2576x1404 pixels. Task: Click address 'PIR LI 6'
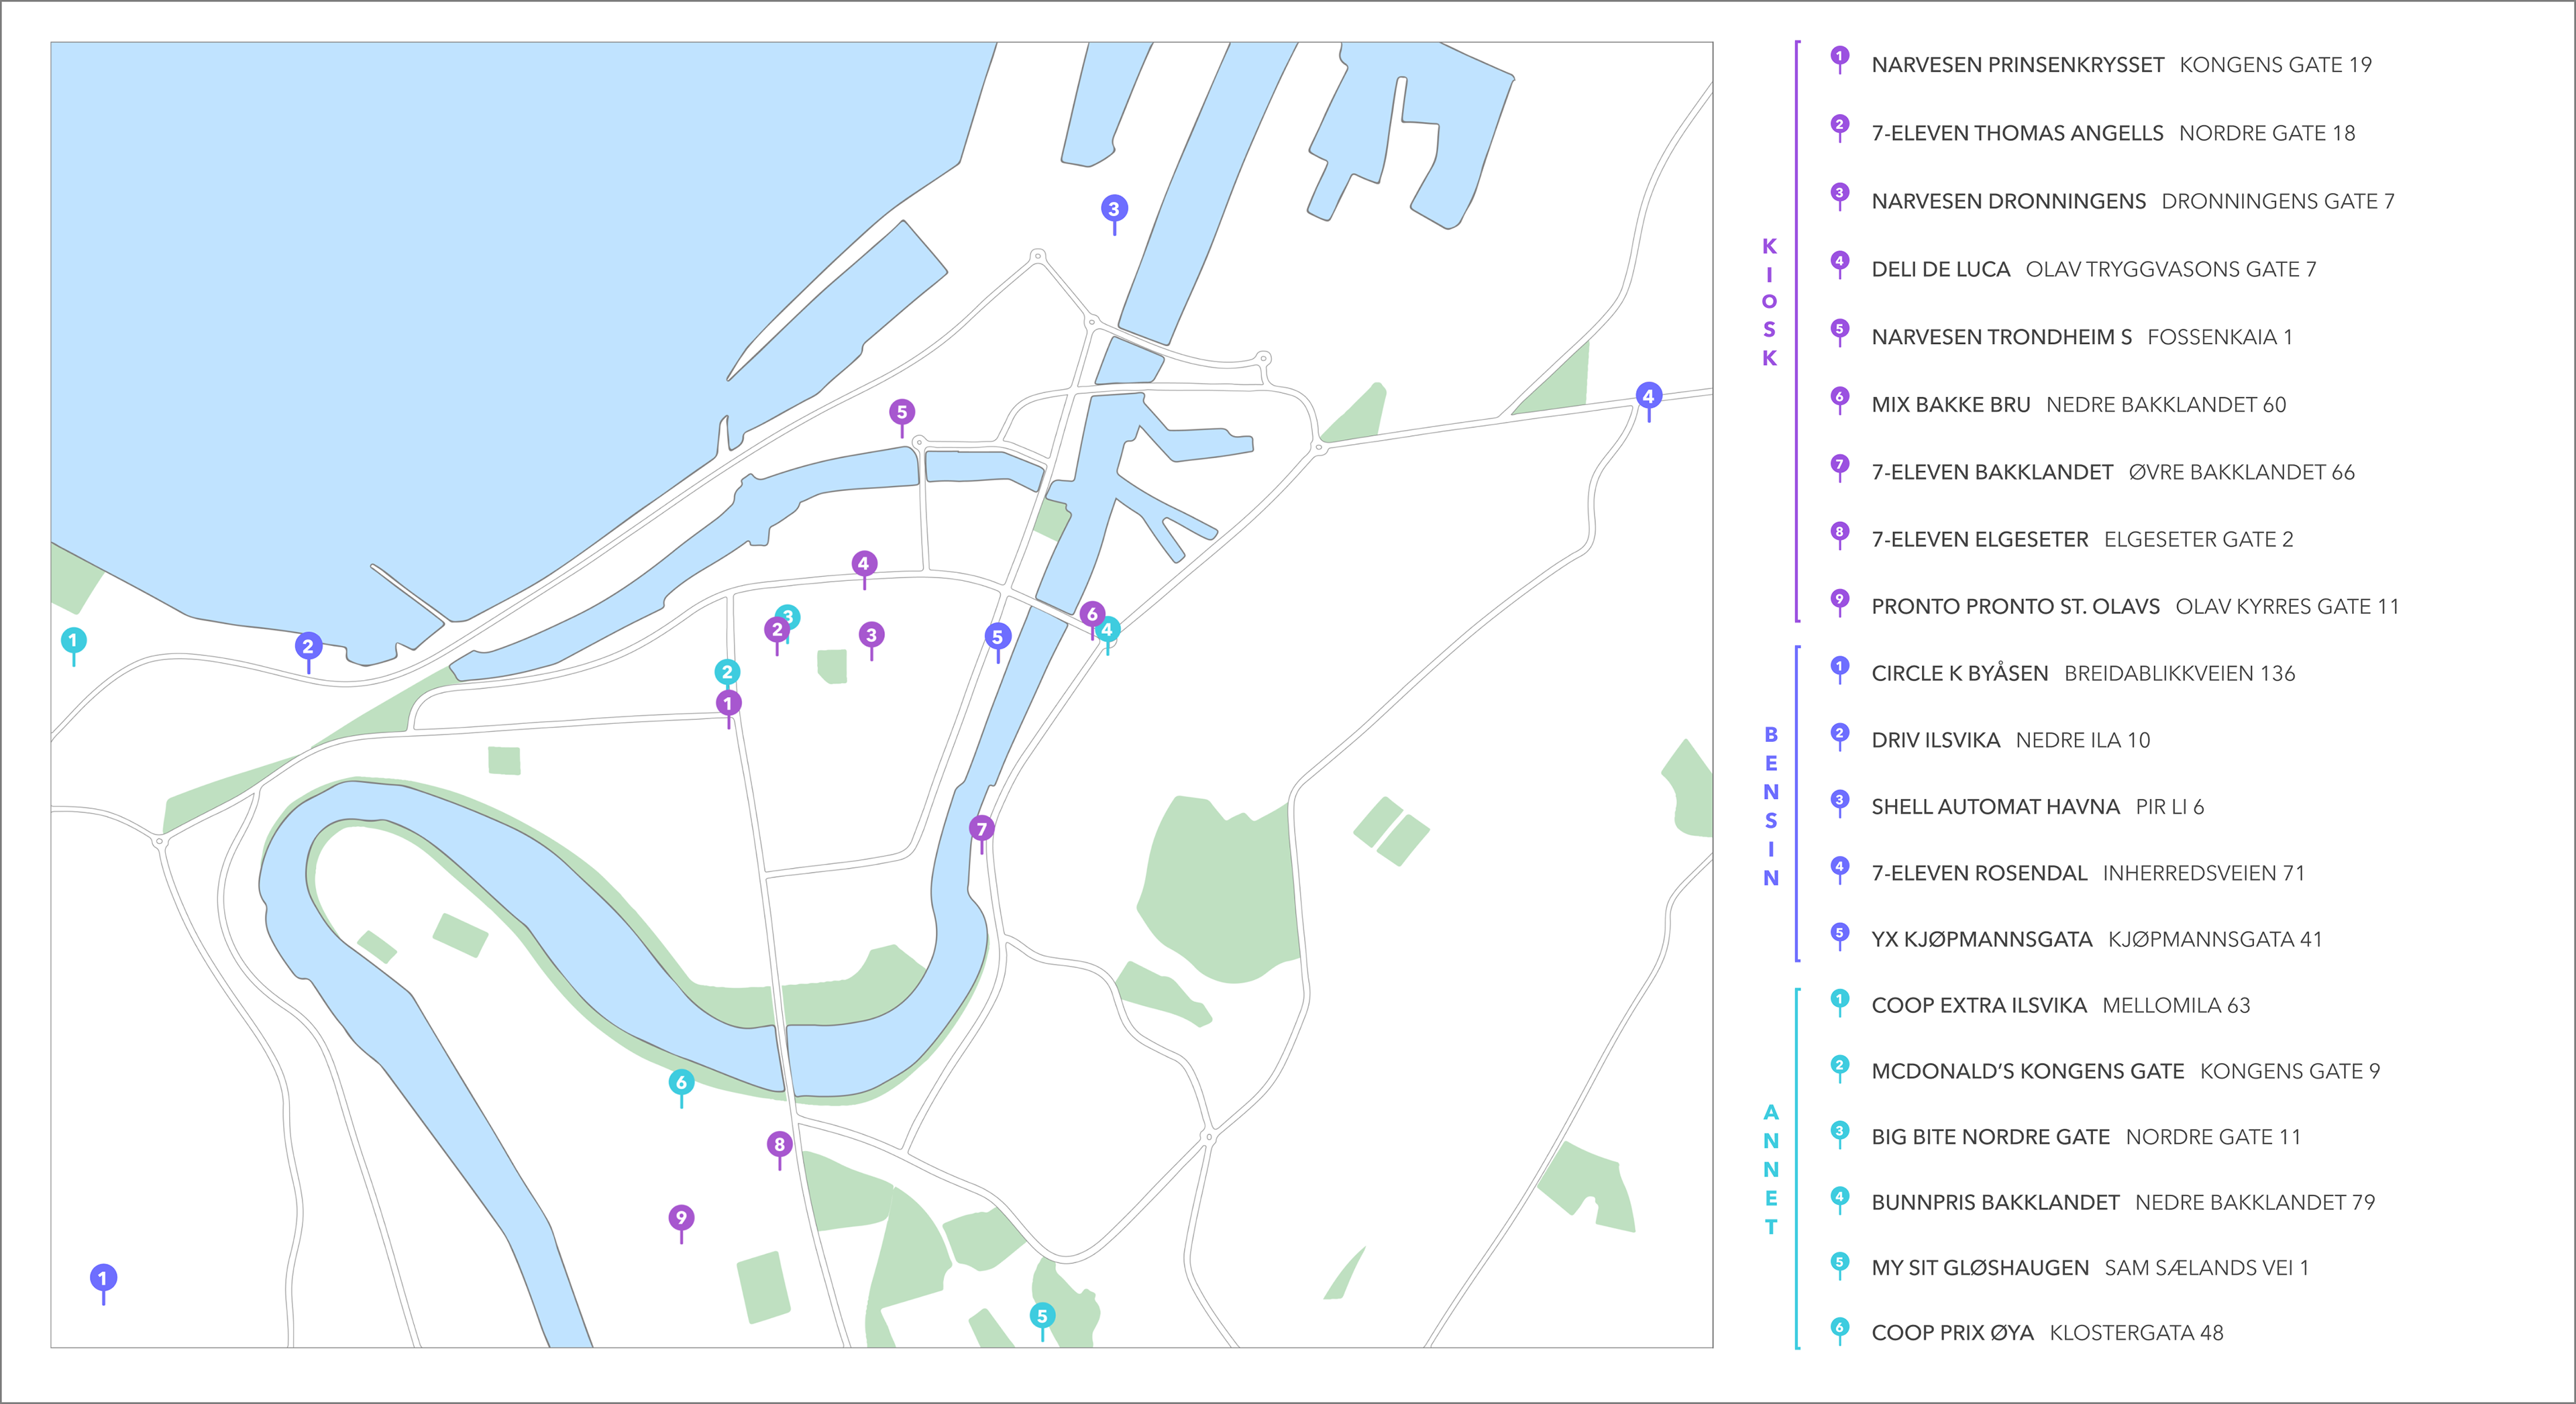click(x=2170, y=807)
